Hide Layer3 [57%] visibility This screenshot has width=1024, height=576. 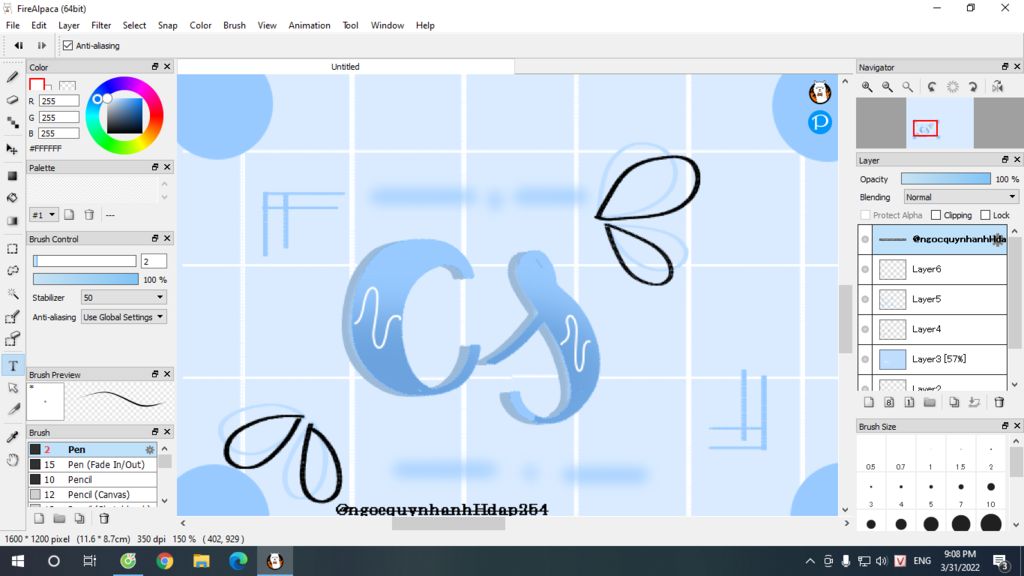click(865, 359)
